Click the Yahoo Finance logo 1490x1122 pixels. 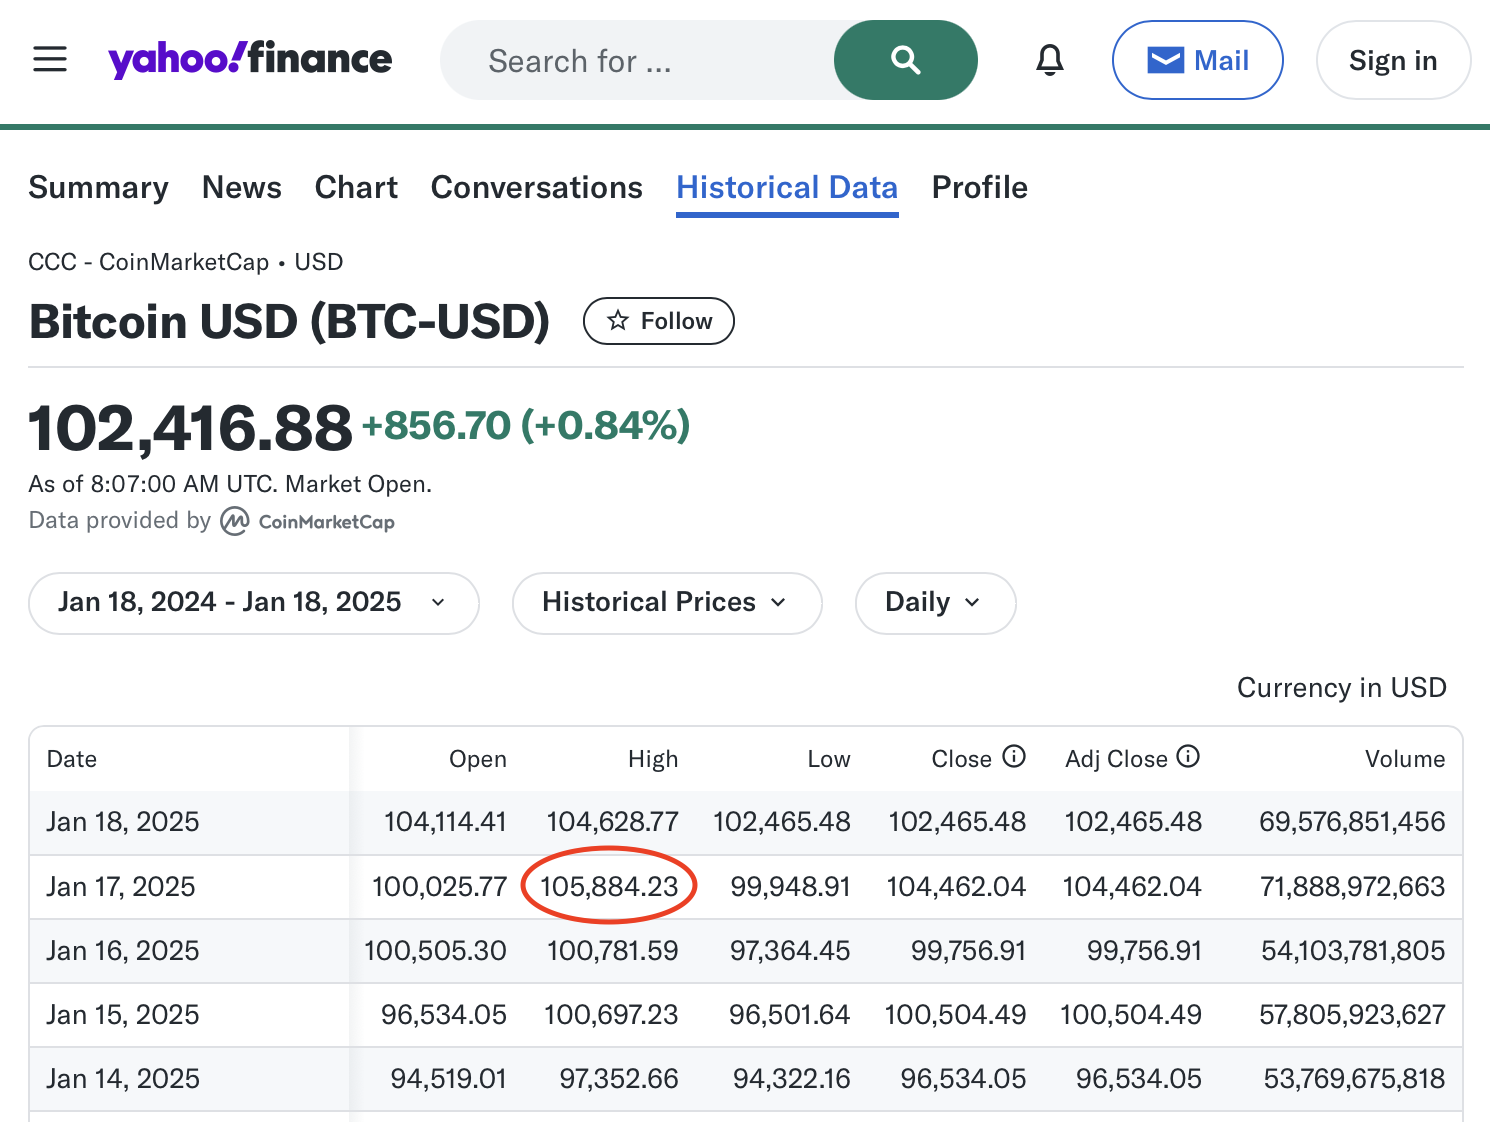pyautogui.click(x=250, y=60)
